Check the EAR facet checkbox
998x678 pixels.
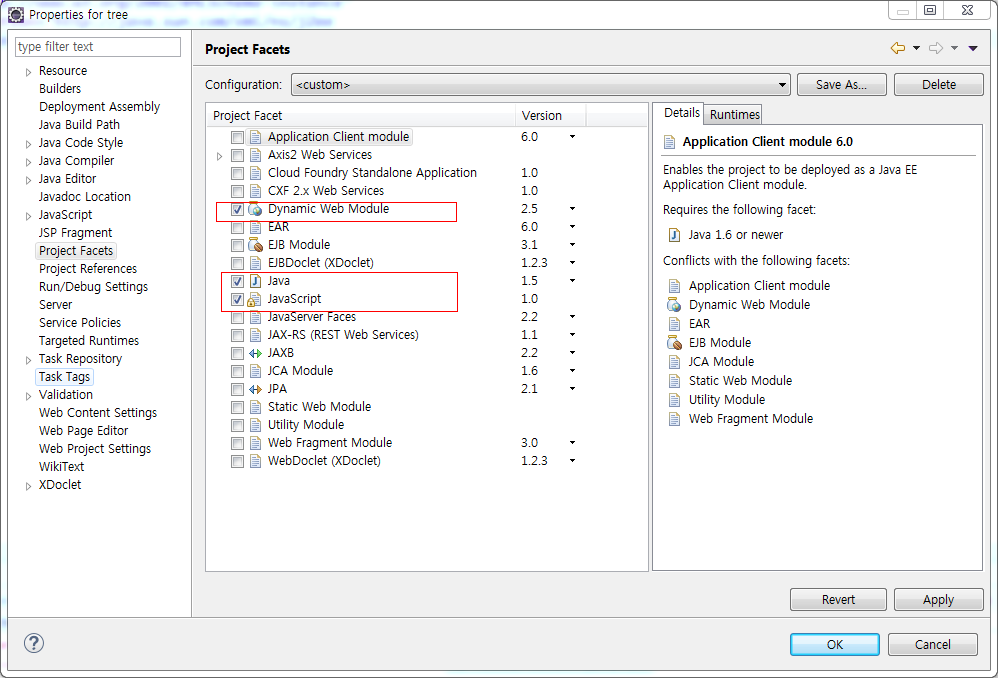click(237, 227)
